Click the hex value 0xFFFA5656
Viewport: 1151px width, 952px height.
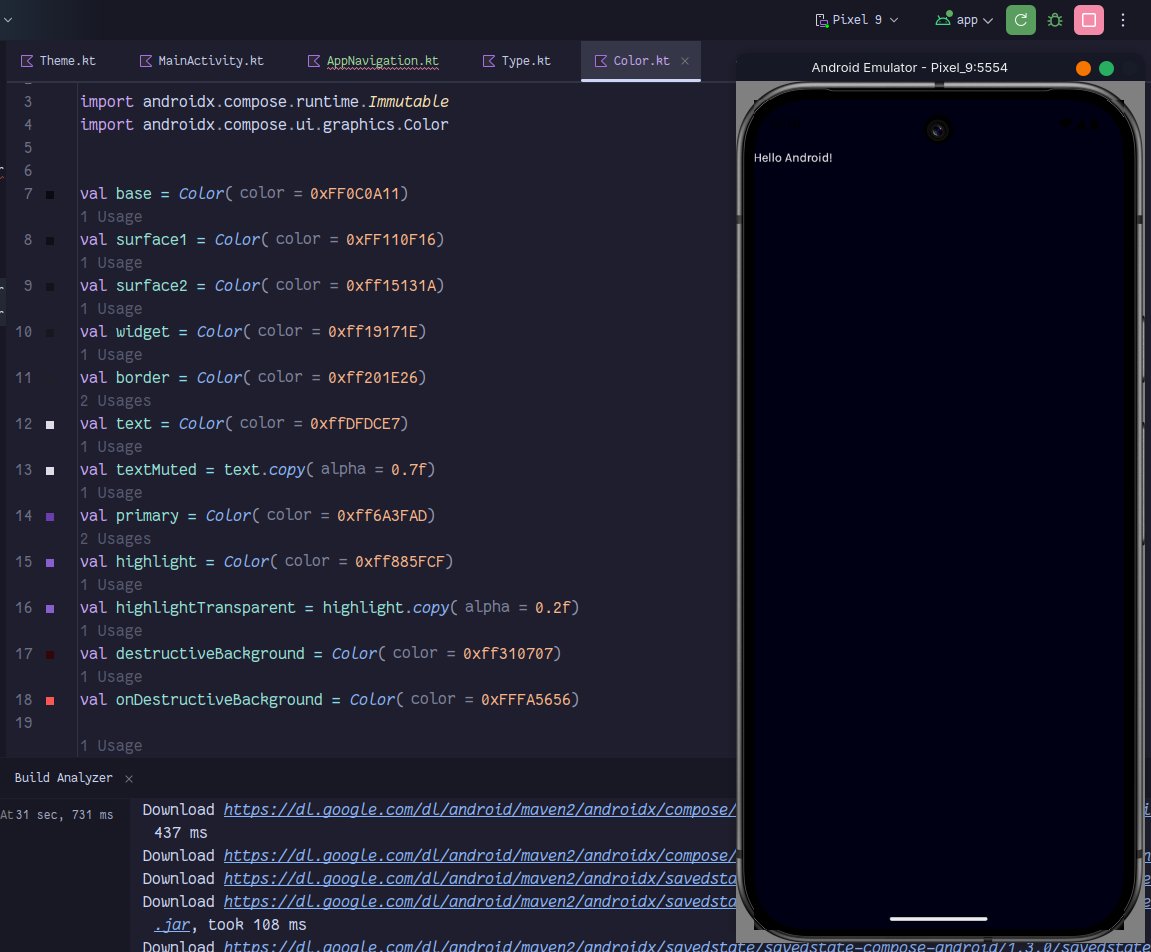pyautogui.click(x=526, y=700)
